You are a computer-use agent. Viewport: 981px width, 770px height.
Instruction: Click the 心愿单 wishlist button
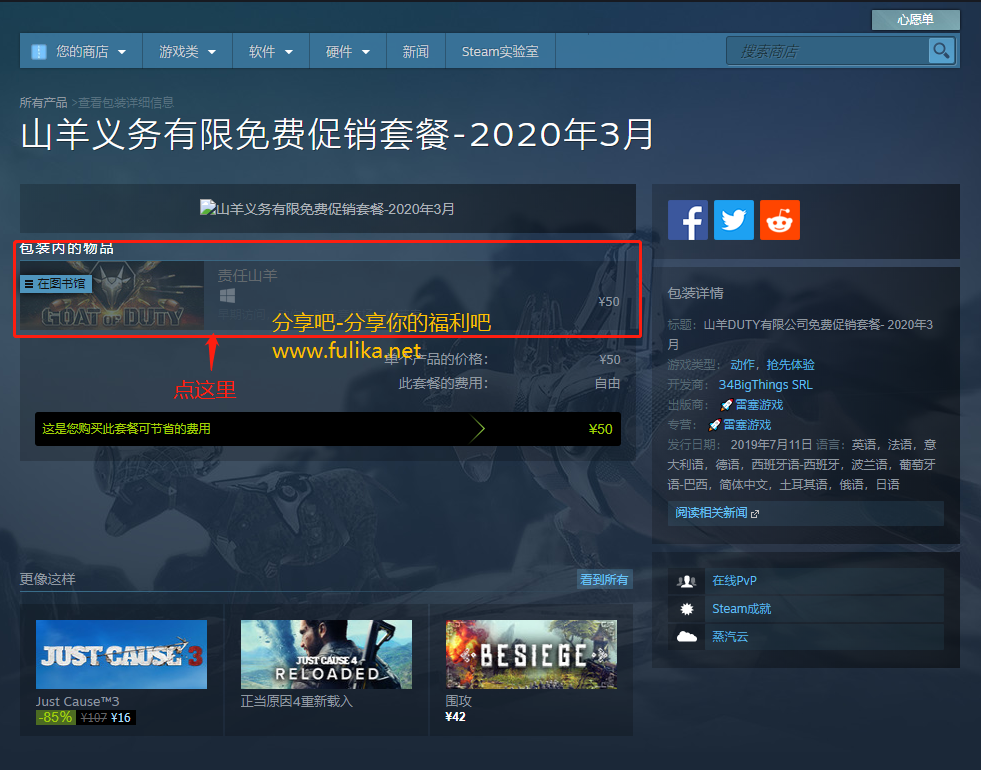(915, 19)
